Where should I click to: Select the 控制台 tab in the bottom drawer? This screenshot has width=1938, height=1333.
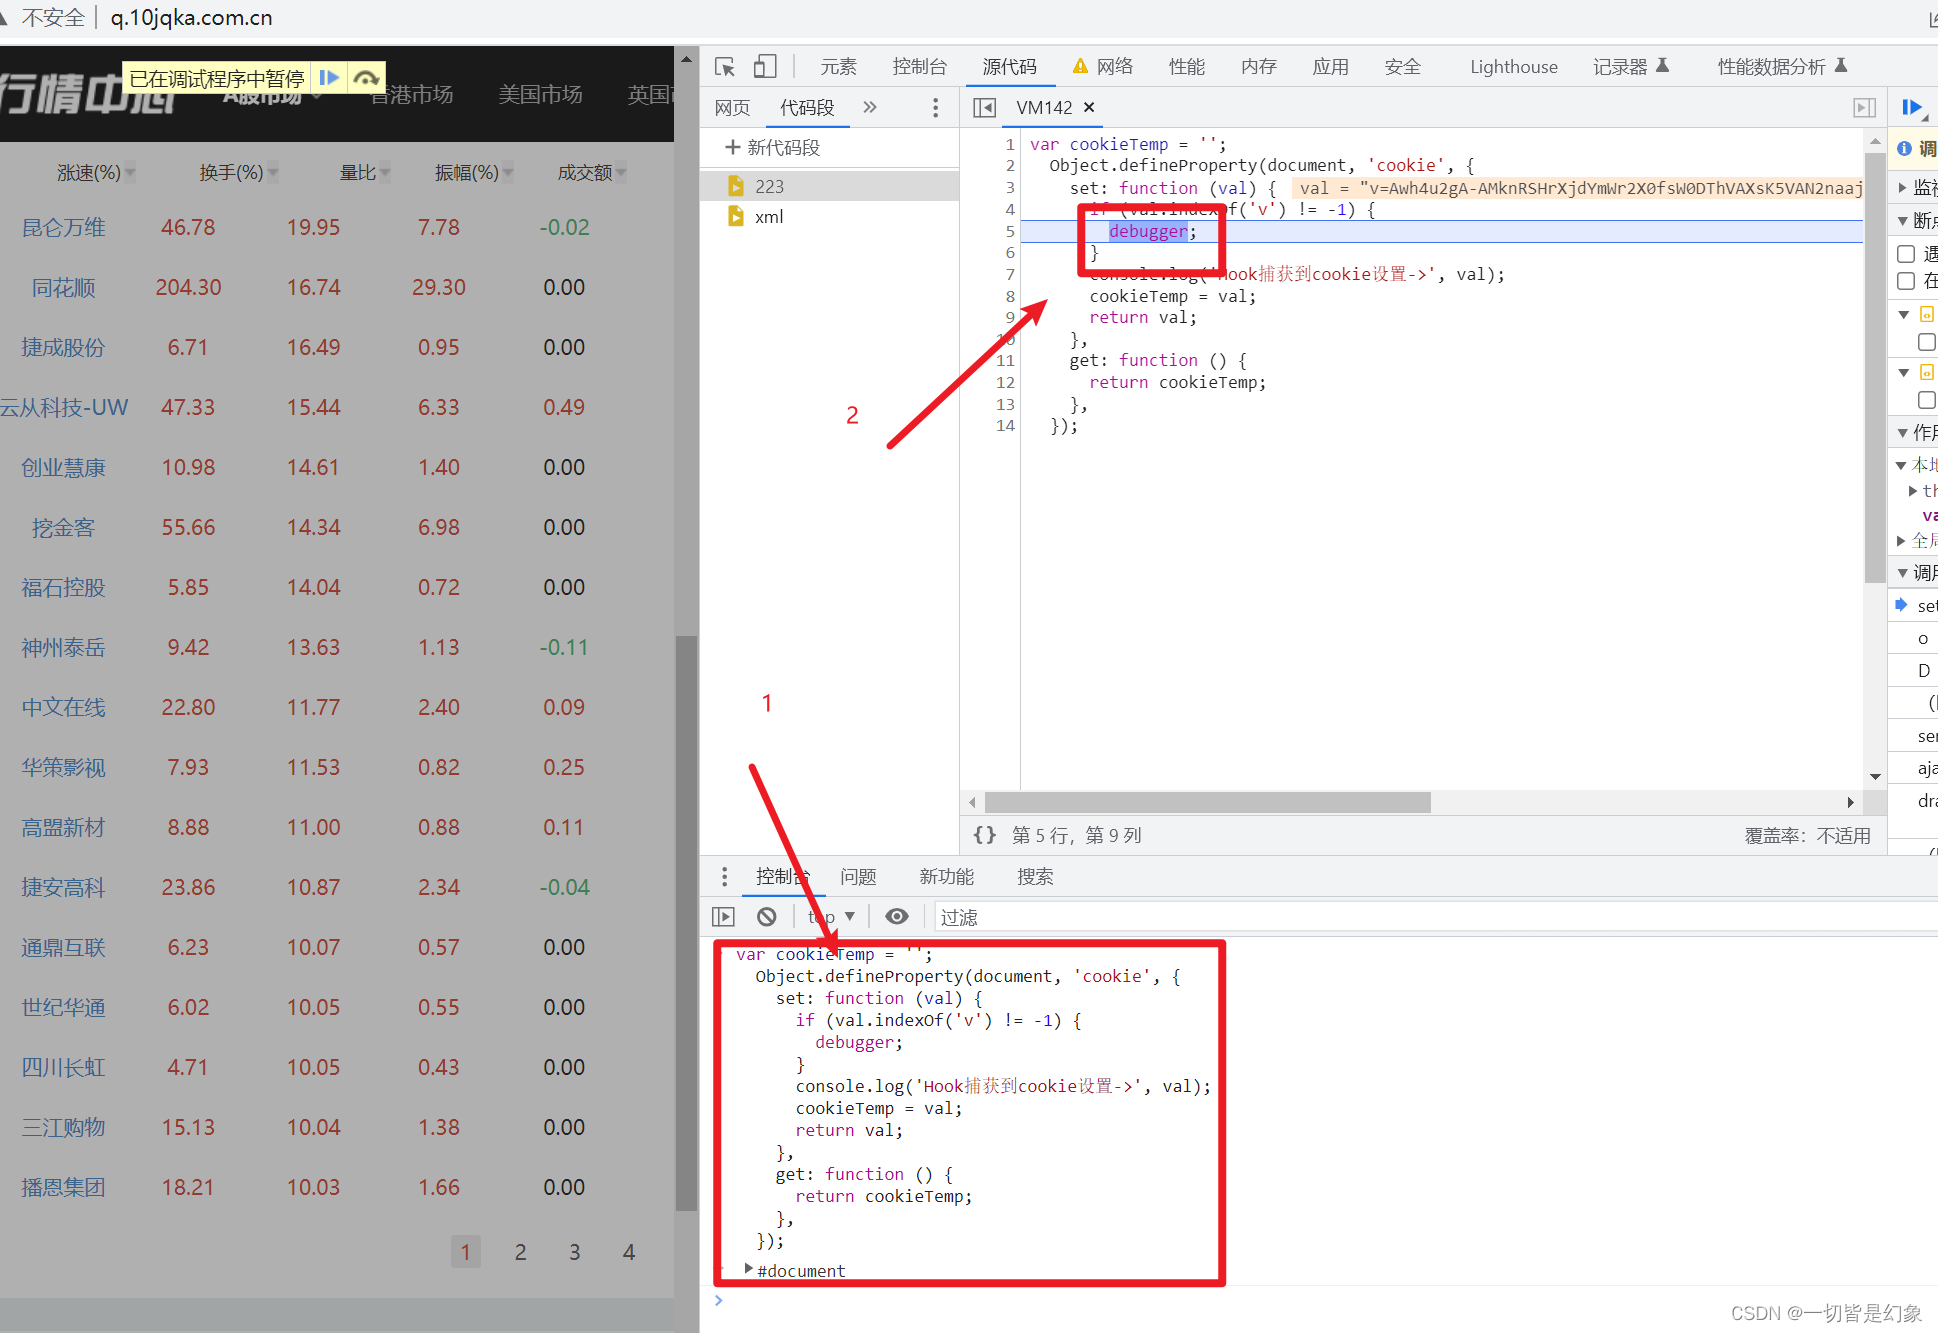(x=783, y=877)
